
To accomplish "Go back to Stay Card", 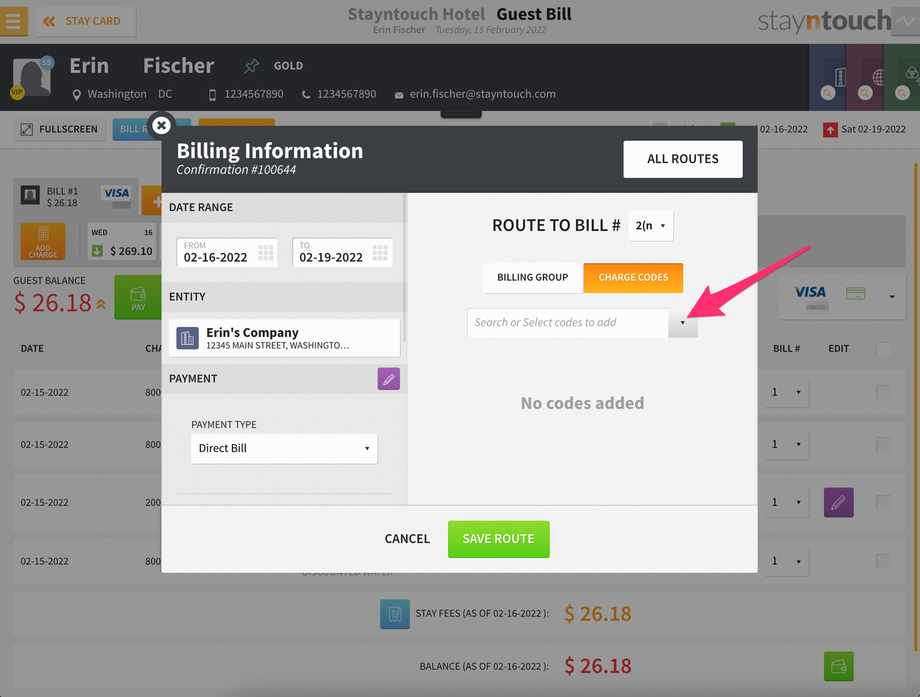I will pos(86,21).
